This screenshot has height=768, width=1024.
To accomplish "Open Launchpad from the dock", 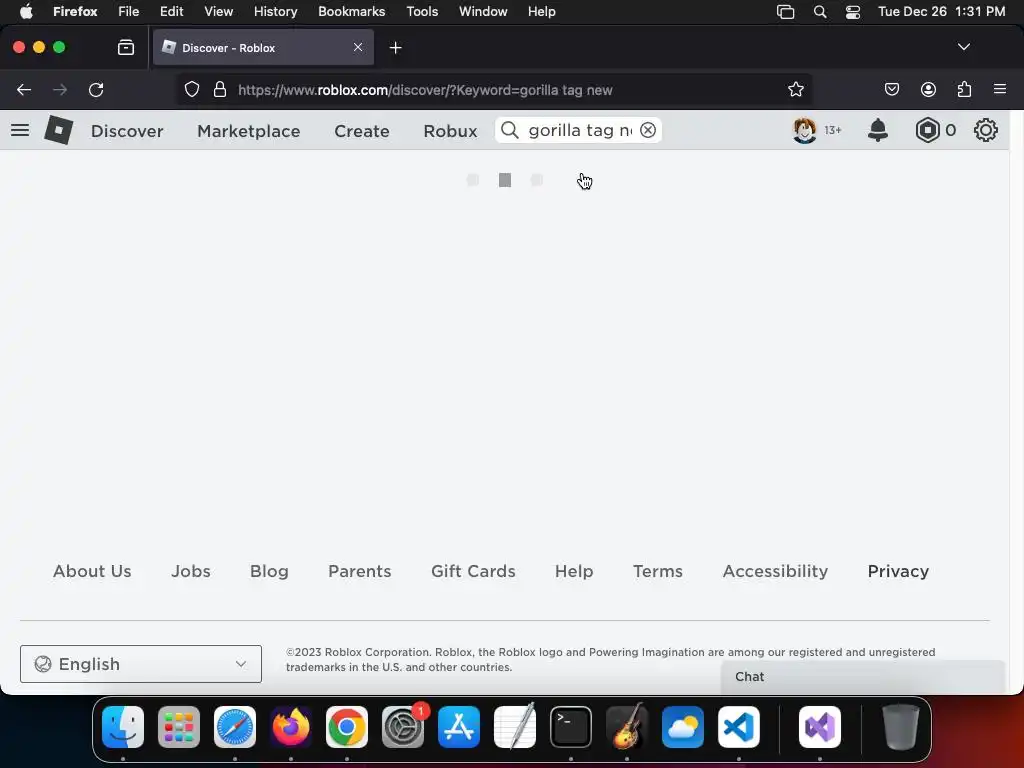I will click(179, 727).
